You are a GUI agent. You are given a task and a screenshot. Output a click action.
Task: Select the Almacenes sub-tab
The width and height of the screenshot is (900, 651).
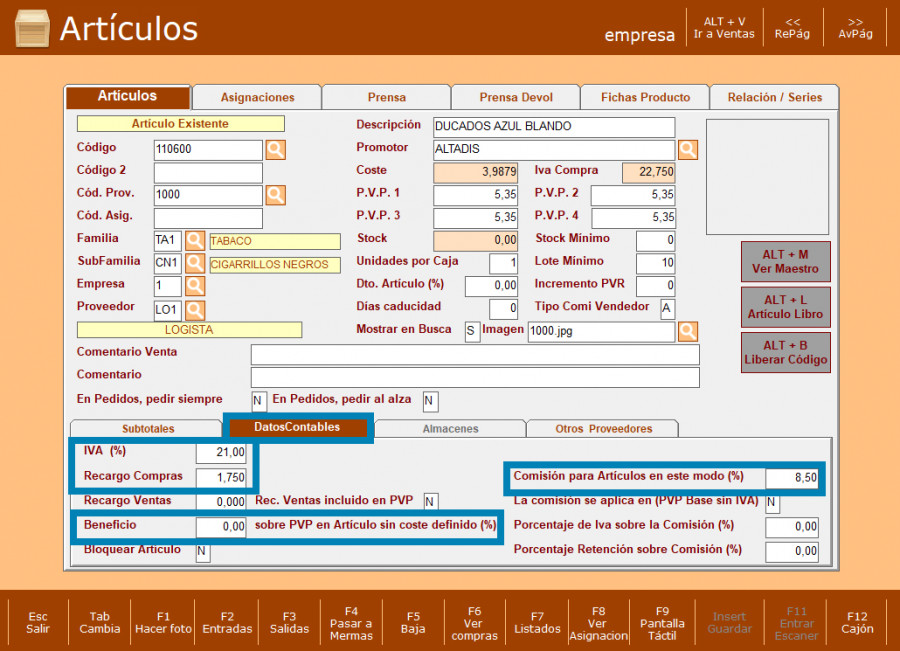[x=449, y=429]
